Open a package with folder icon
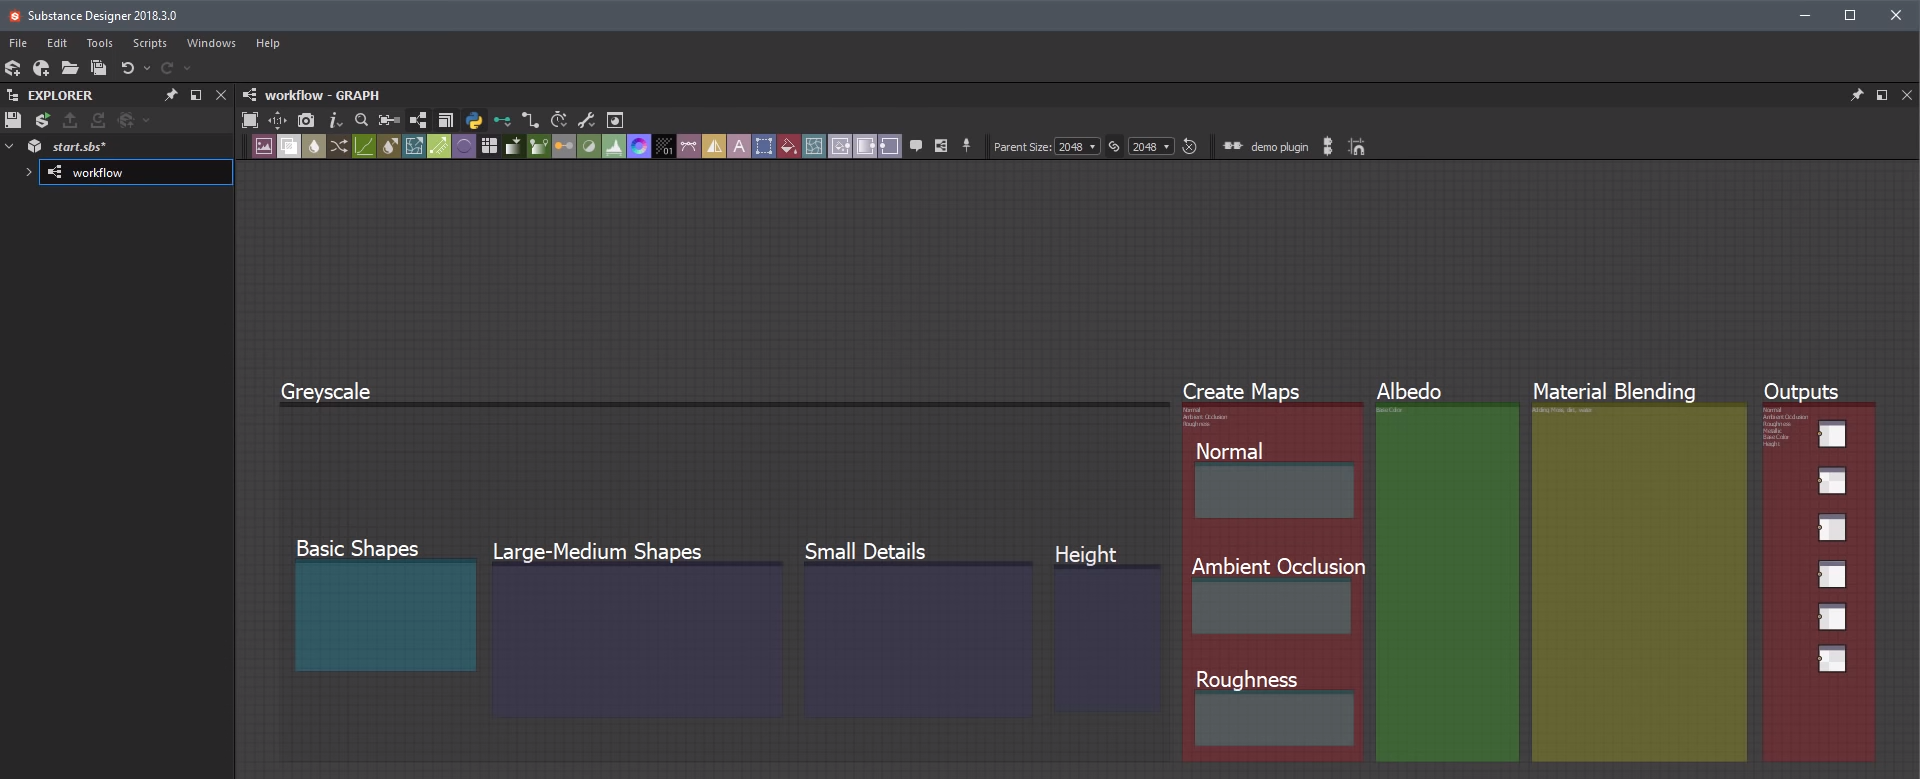The width and height of the screenshot is (1920, 779). point(69,68)
